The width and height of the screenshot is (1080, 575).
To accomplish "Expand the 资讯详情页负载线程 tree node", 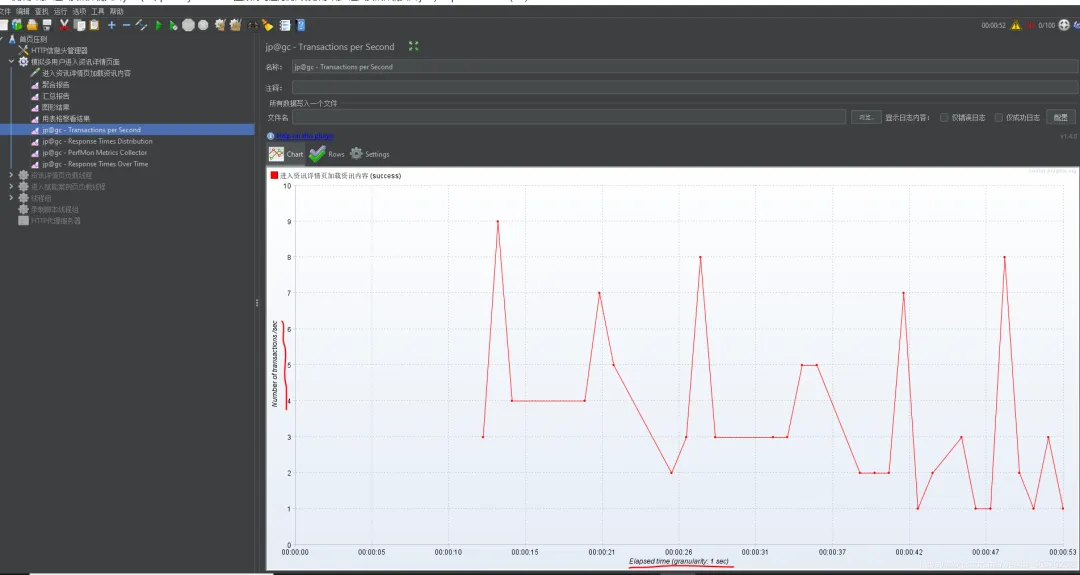I will [11, 175].
